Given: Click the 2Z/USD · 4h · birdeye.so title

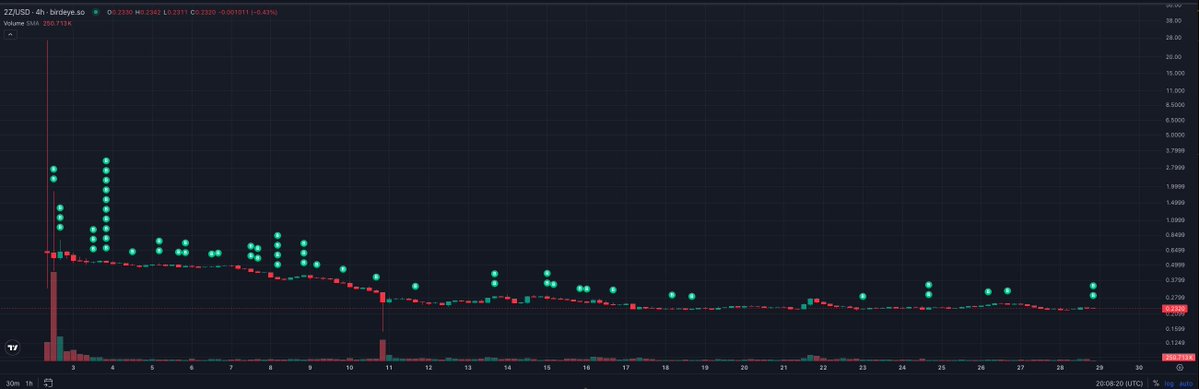Looking at the screenshot, I should pos(44,13).
